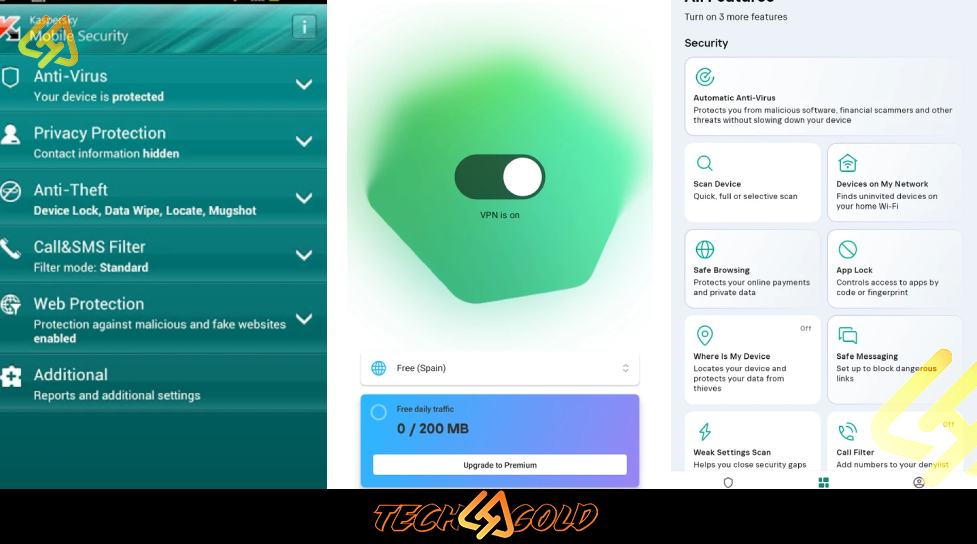977x544 pixels.
Task: Toggle the Off label on Where Is My Device
Action: coord(806,328)
